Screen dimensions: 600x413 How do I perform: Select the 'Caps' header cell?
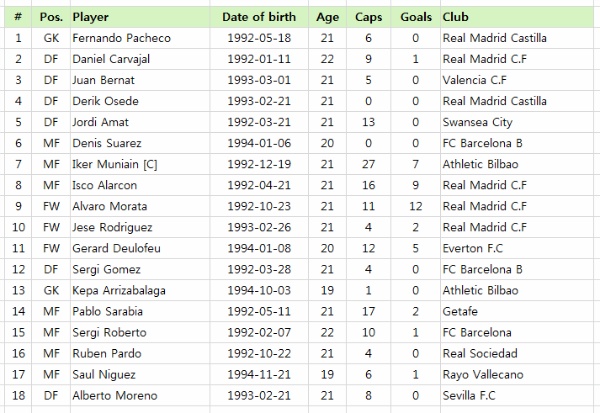[369, 17]
